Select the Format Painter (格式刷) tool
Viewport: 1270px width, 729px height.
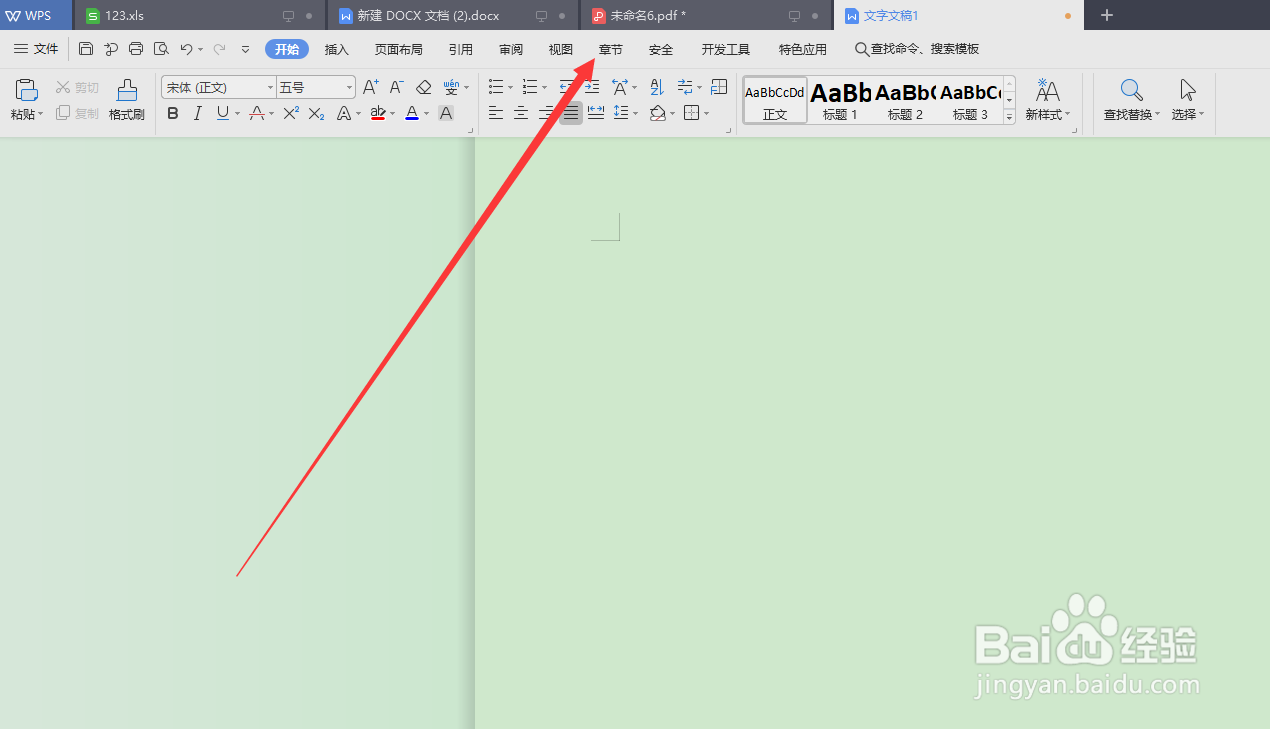127,100
